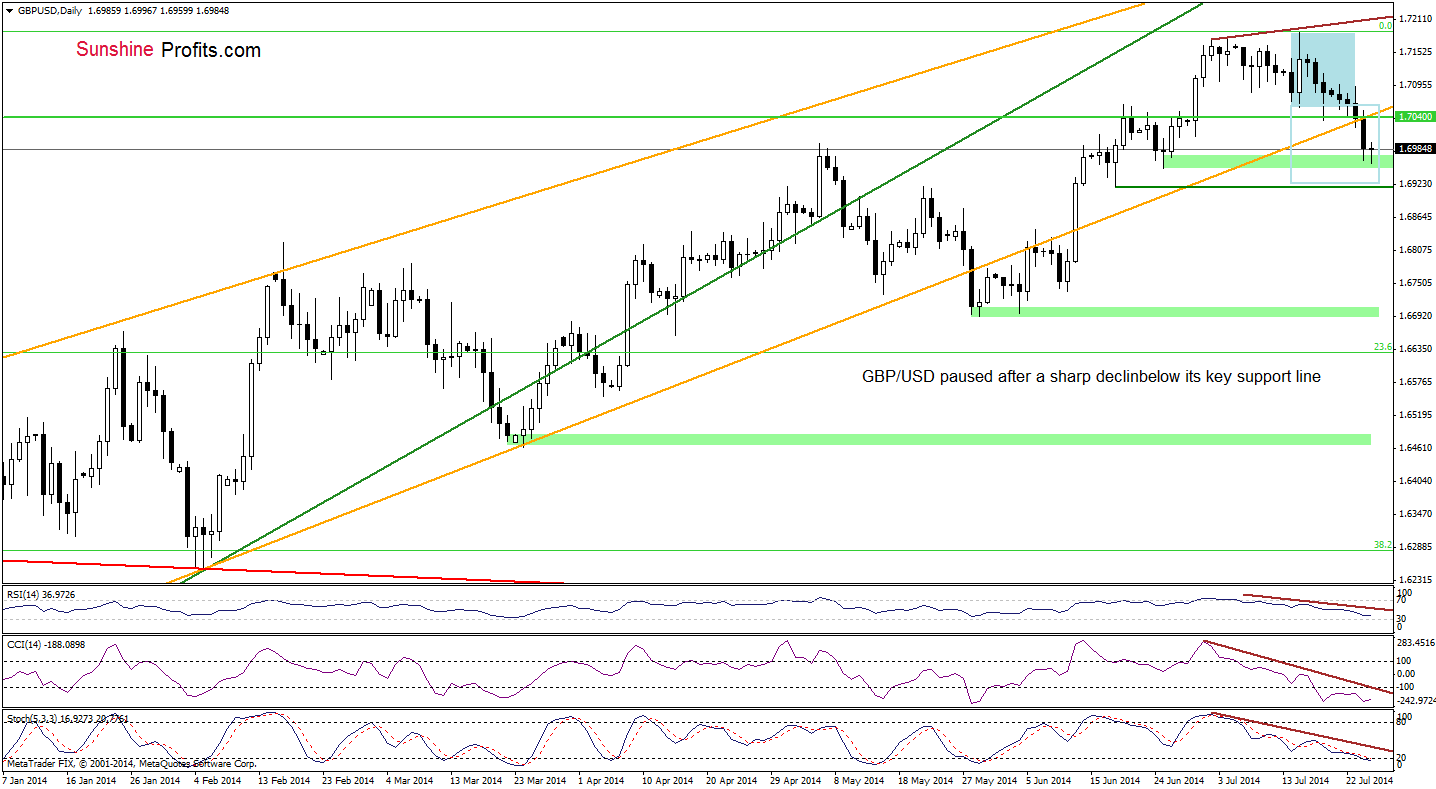Click the GBP/USD paused annotation text

(1091, 377)
